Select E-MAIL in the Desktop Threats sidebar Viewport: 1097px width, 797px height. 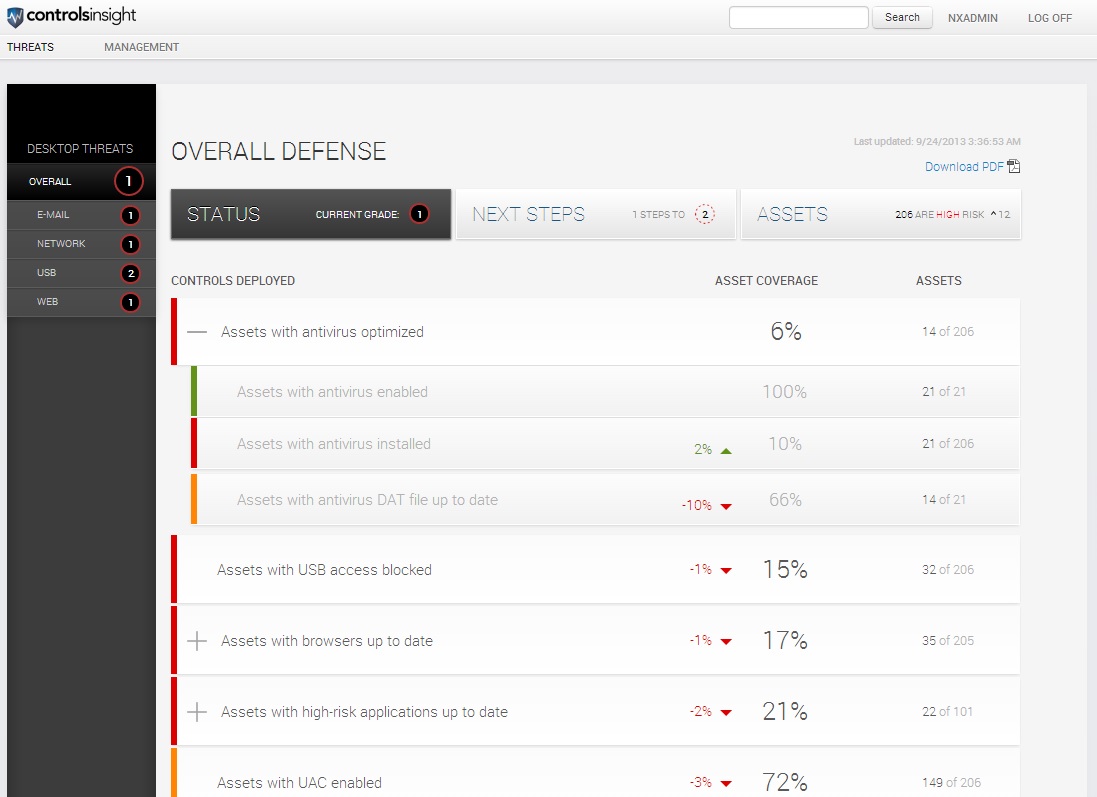pos(53,215)
